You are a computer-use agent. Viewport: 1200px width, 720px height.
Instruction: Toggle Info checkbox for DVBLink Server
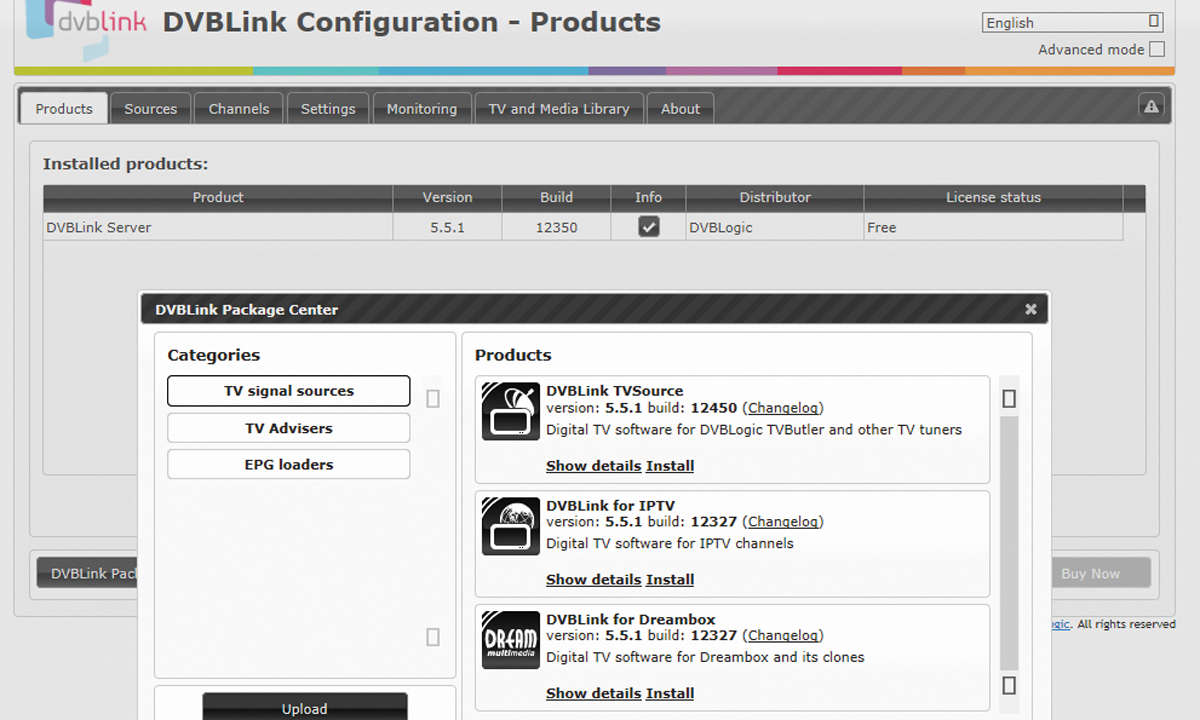[648, 227]
